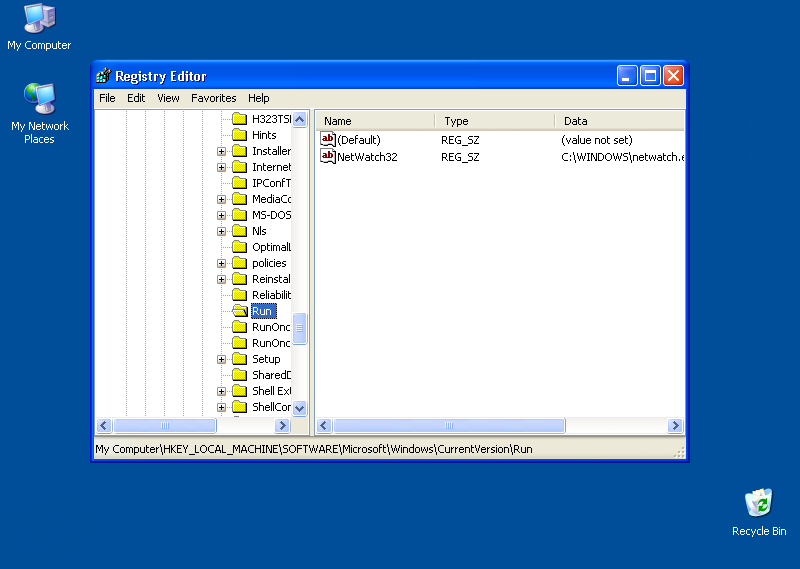
Task: Click the Installer folder icon
Action: point(239,151)
